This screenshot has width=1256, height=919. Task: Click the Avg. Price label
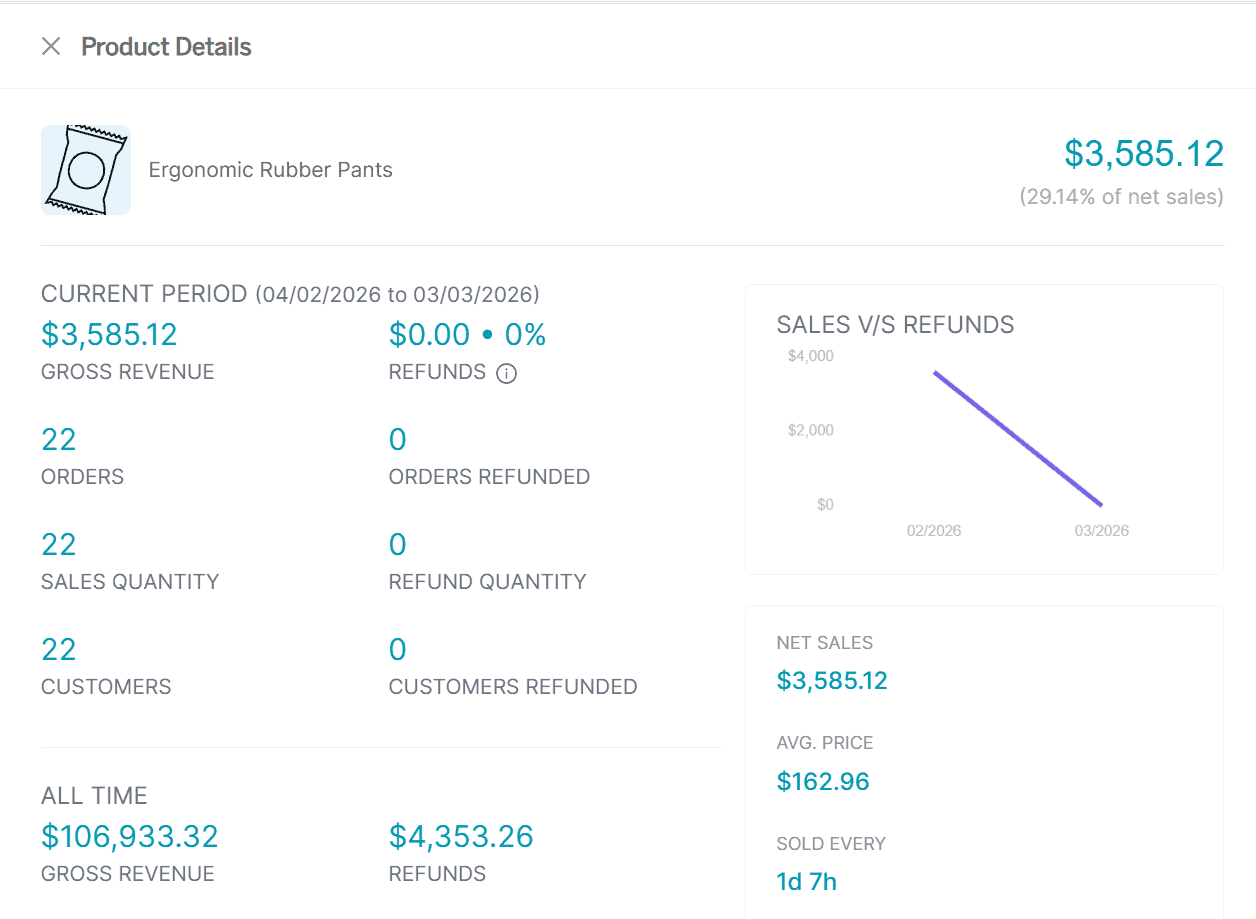[825, 743]
